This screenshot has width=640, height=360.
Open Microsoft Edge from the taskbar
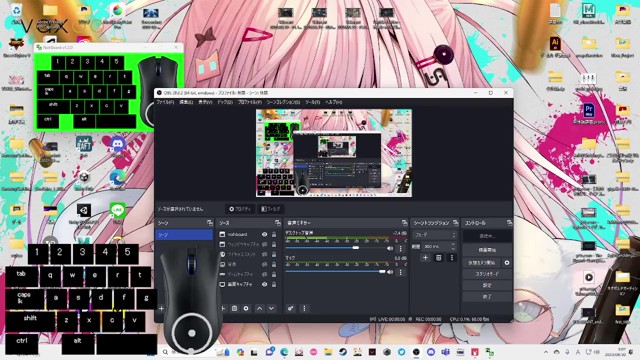(284, 352)
